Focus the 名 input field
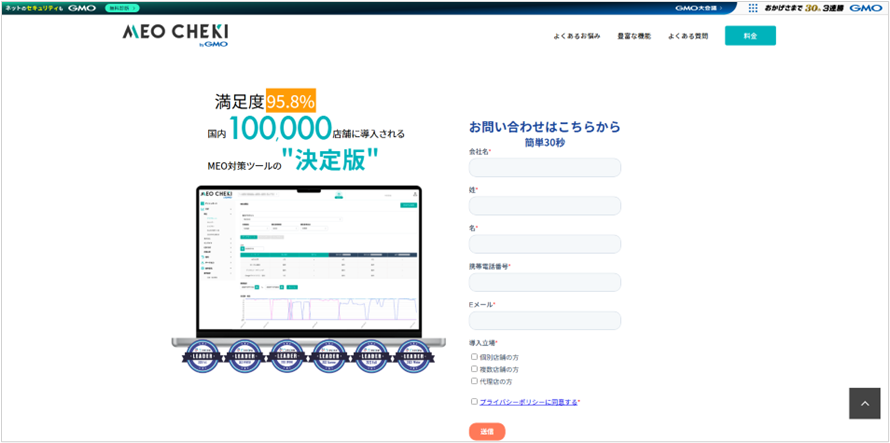Viewport: 890px width, 443px height. pyautogui.click(x=545, y=244)
